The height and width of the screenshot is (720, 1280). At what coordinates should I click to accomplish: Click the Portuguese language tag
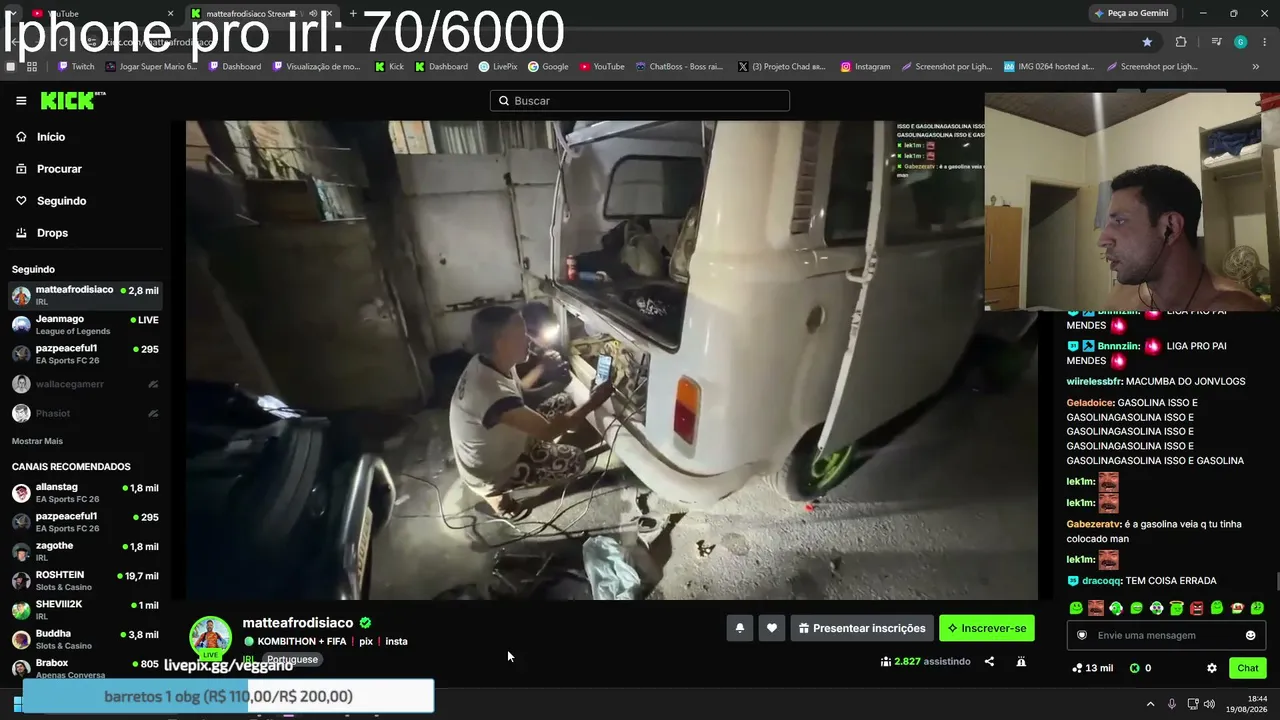pyautogui.click(x=292, y=660)
